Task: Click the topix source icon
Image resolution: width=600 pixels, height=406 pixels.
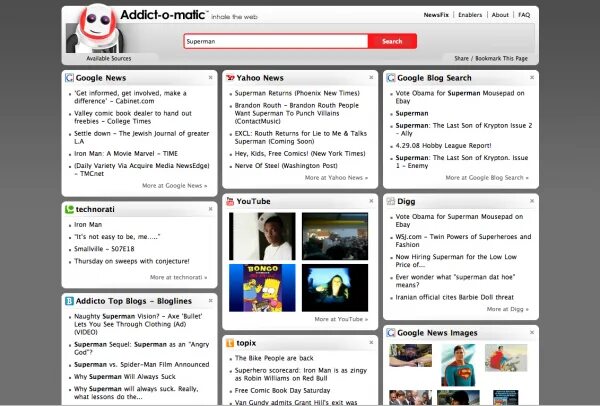Action: [230, 343]
